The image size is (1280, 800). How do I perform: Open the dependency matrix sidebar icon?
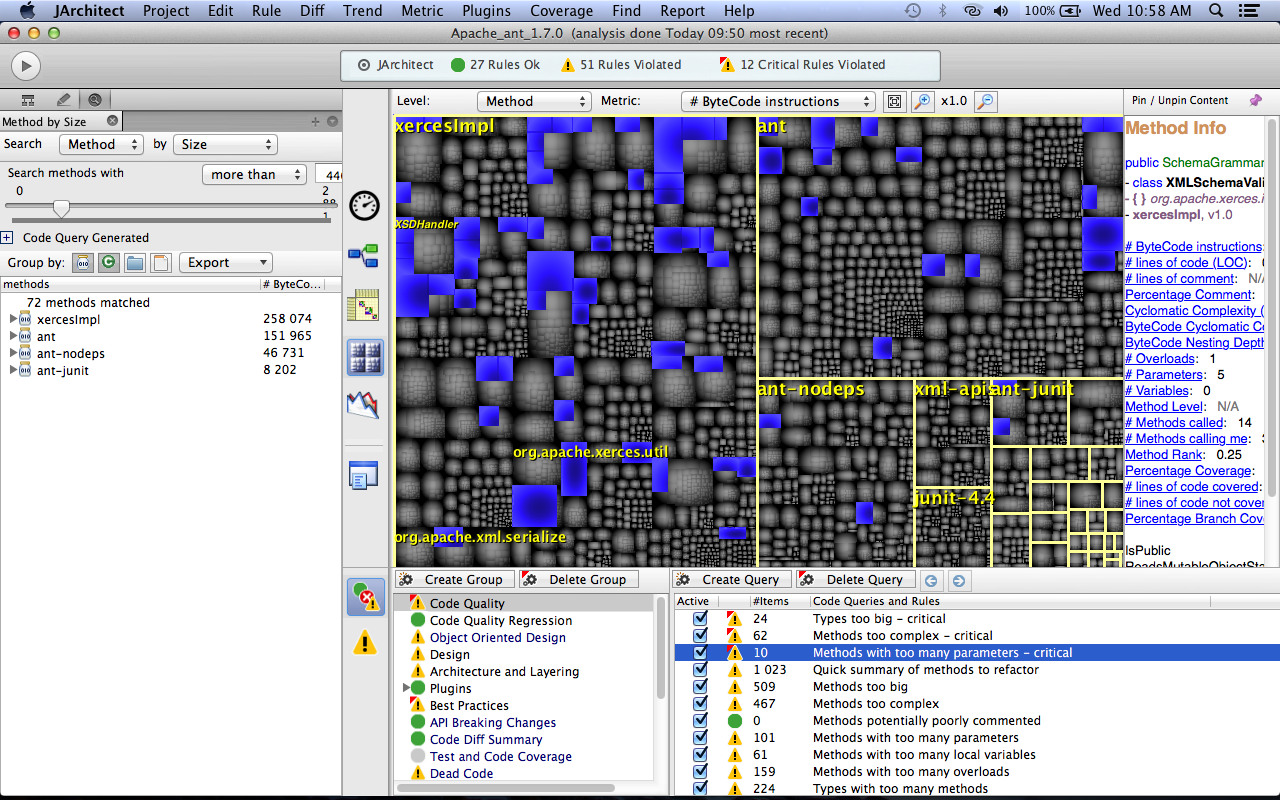pyautogui.click(x=364, y=307)
